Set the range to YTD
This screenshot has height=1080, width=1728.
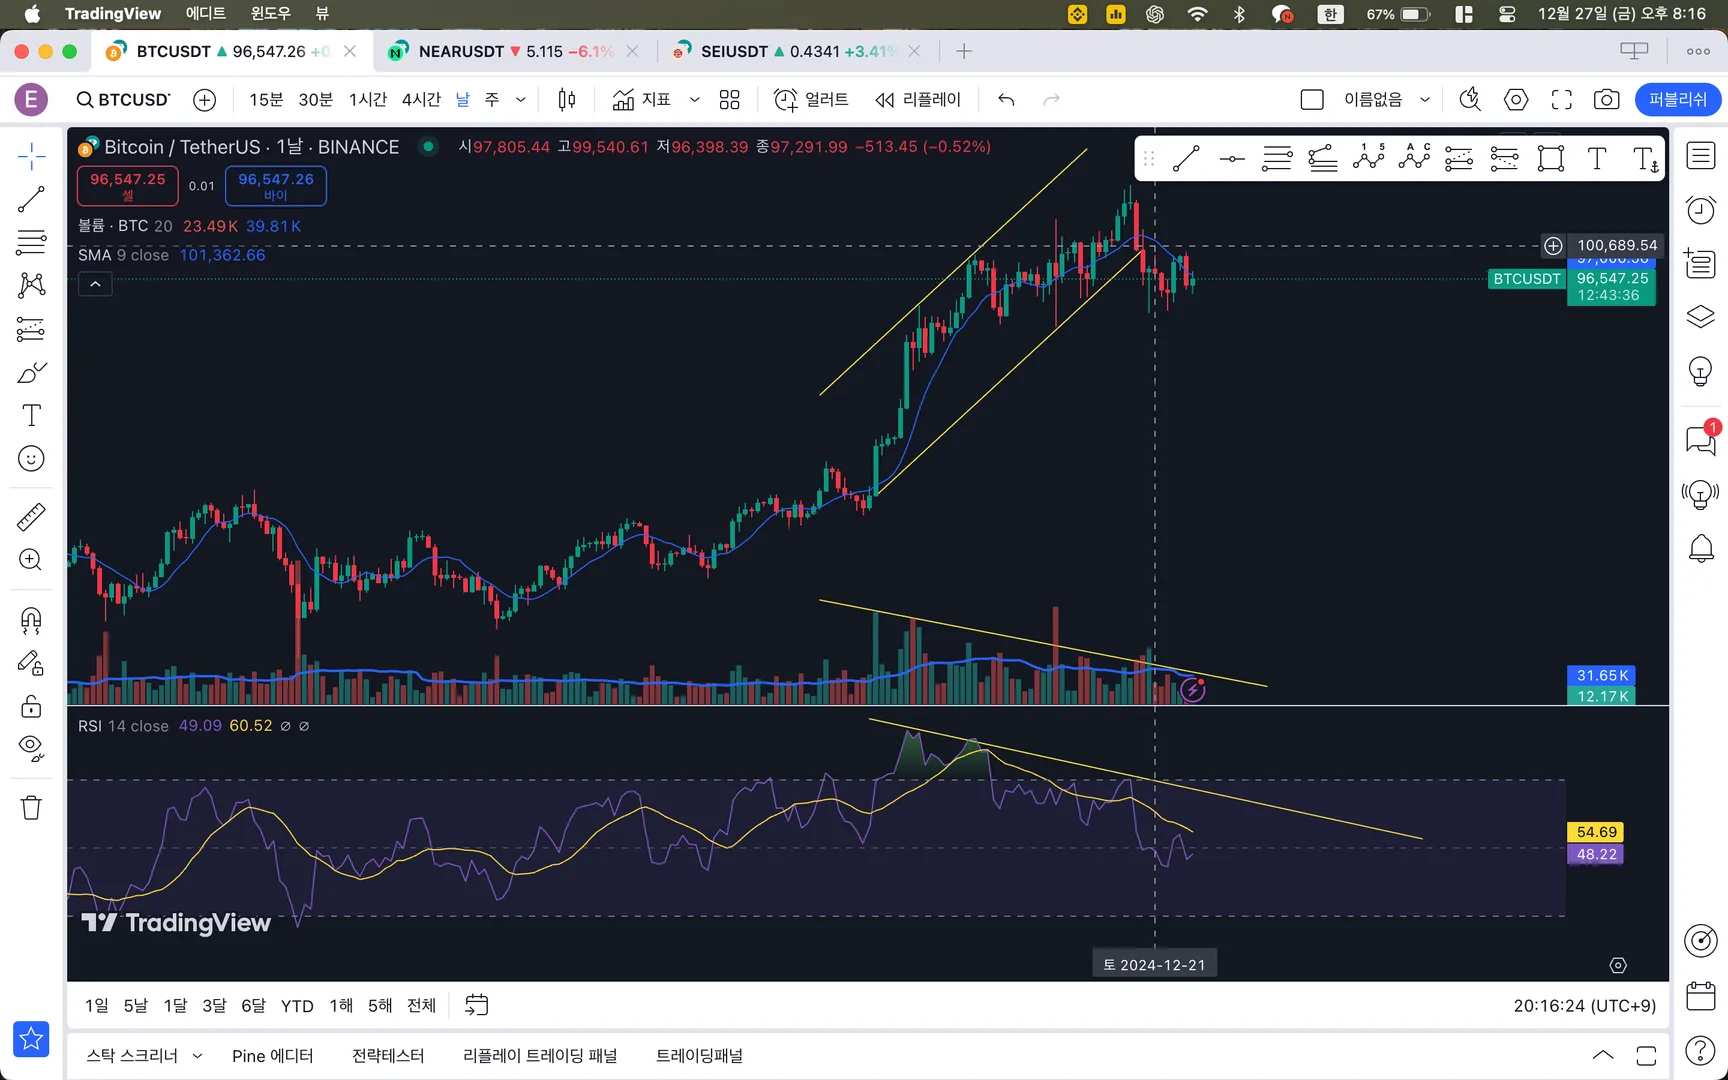pyautogui.click(x=297, y=1006)
